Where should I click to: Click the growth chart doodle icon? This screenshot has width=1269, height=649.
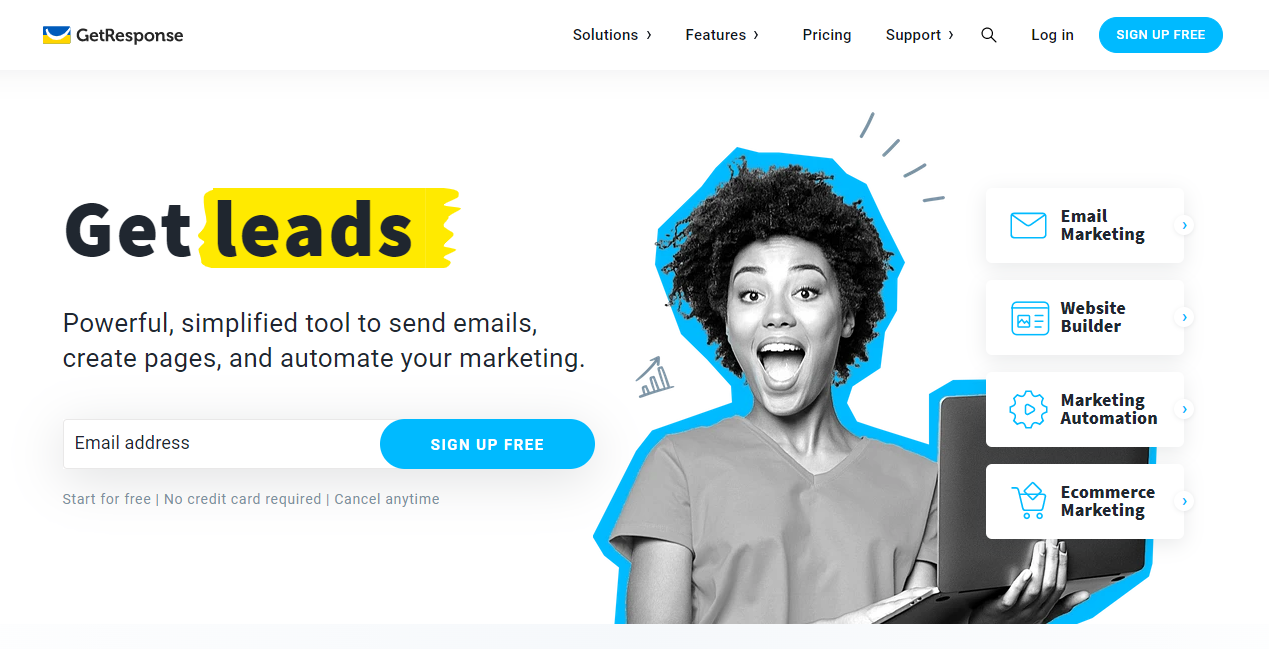654,377
